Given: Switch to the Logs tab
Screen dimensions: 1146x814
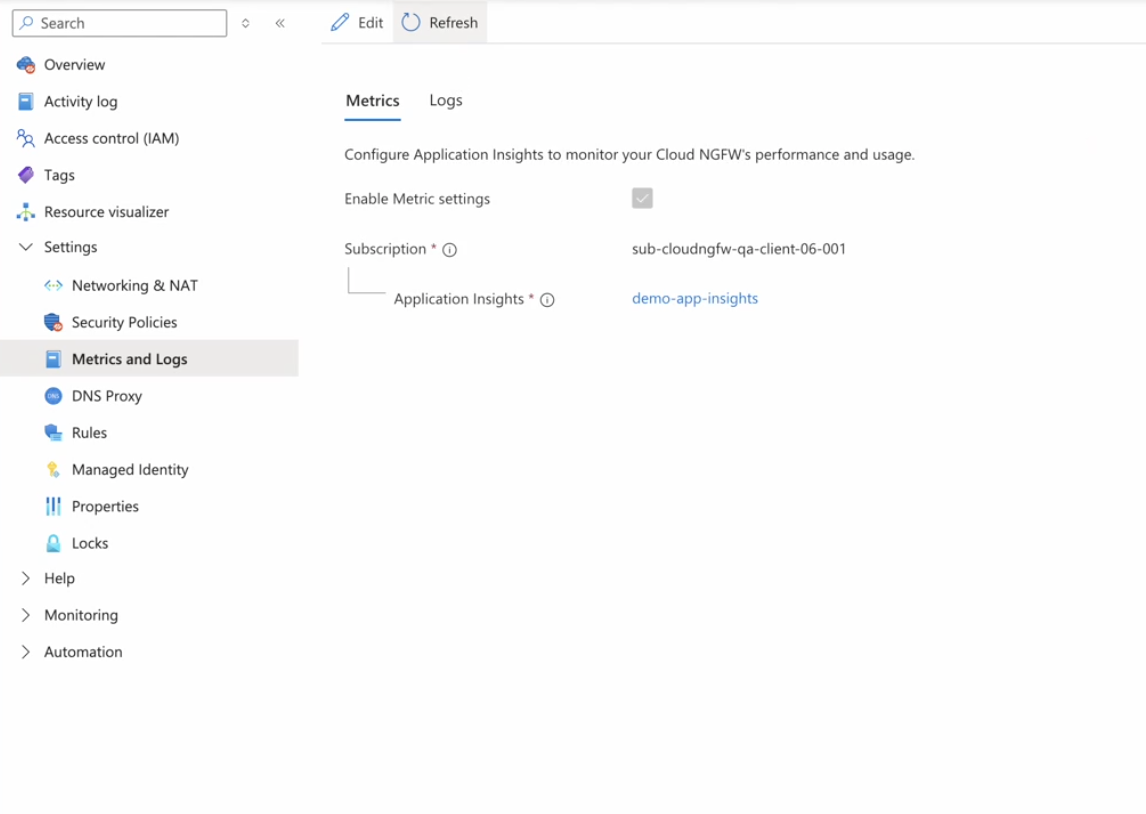Looking at the screenshot, I should click(446, 101).
